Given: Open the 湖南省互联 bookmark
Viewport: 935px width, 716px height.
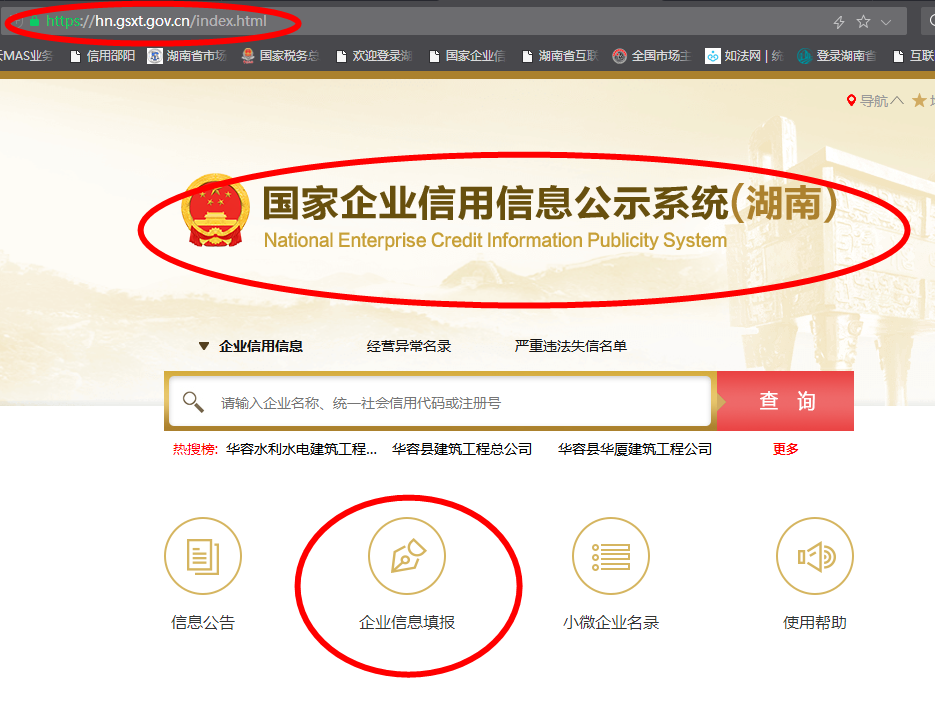Looking at the screenshot, I should click(560, 56).
